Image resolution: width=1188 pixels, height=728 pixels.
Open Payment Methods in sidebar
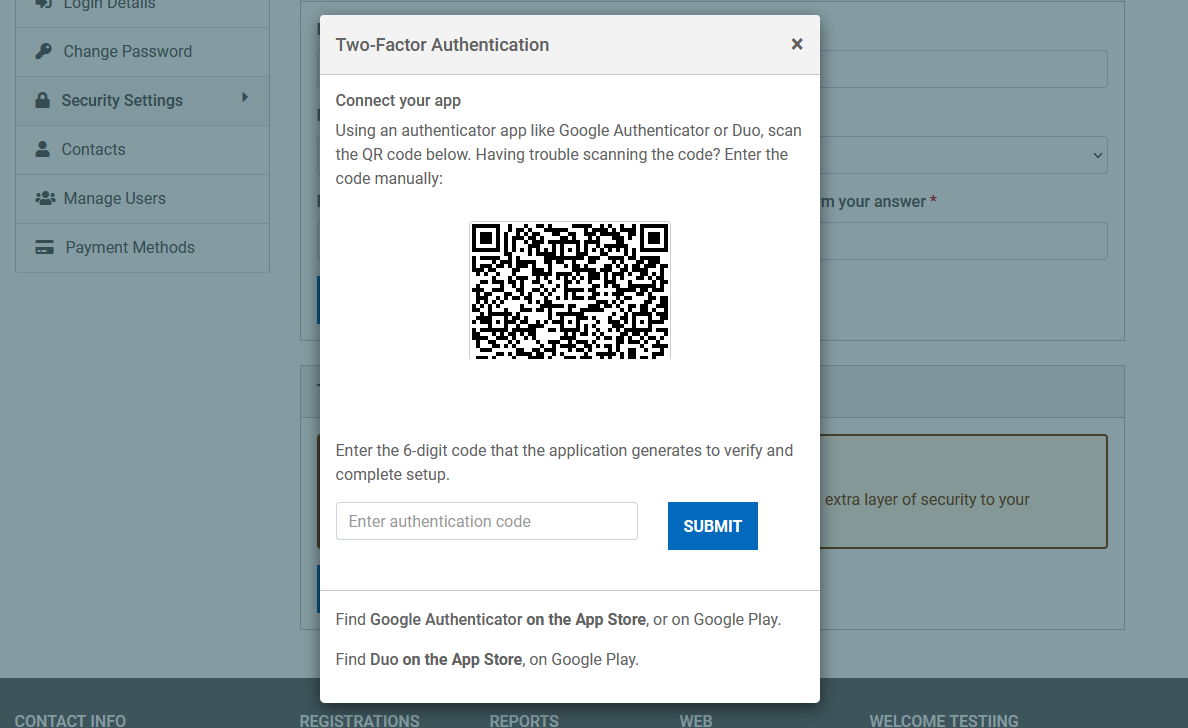coord(142,248)
